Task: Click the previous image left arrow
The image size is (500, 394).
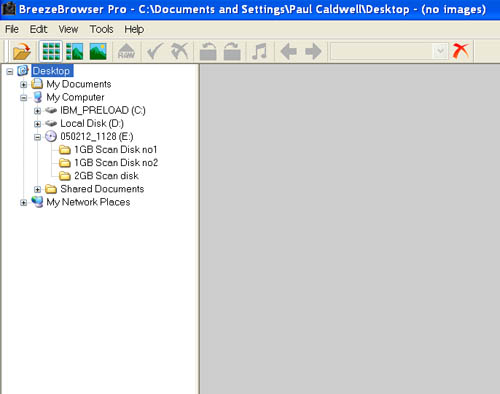Action: 288,51
